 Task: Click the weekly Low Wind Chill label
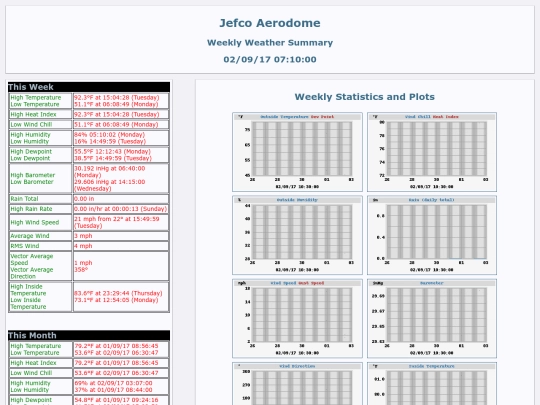pos(31,124)
